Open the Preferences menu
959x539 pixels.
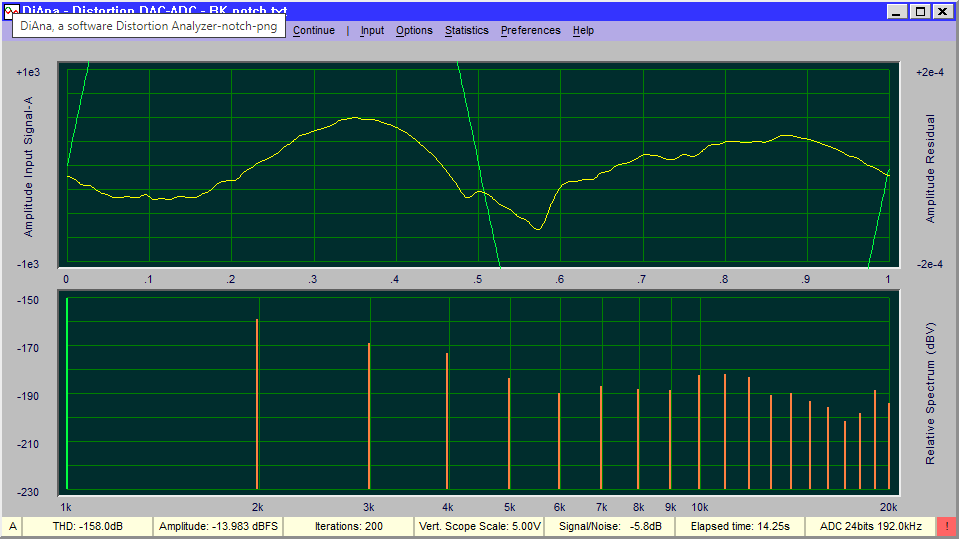point(530,31)
